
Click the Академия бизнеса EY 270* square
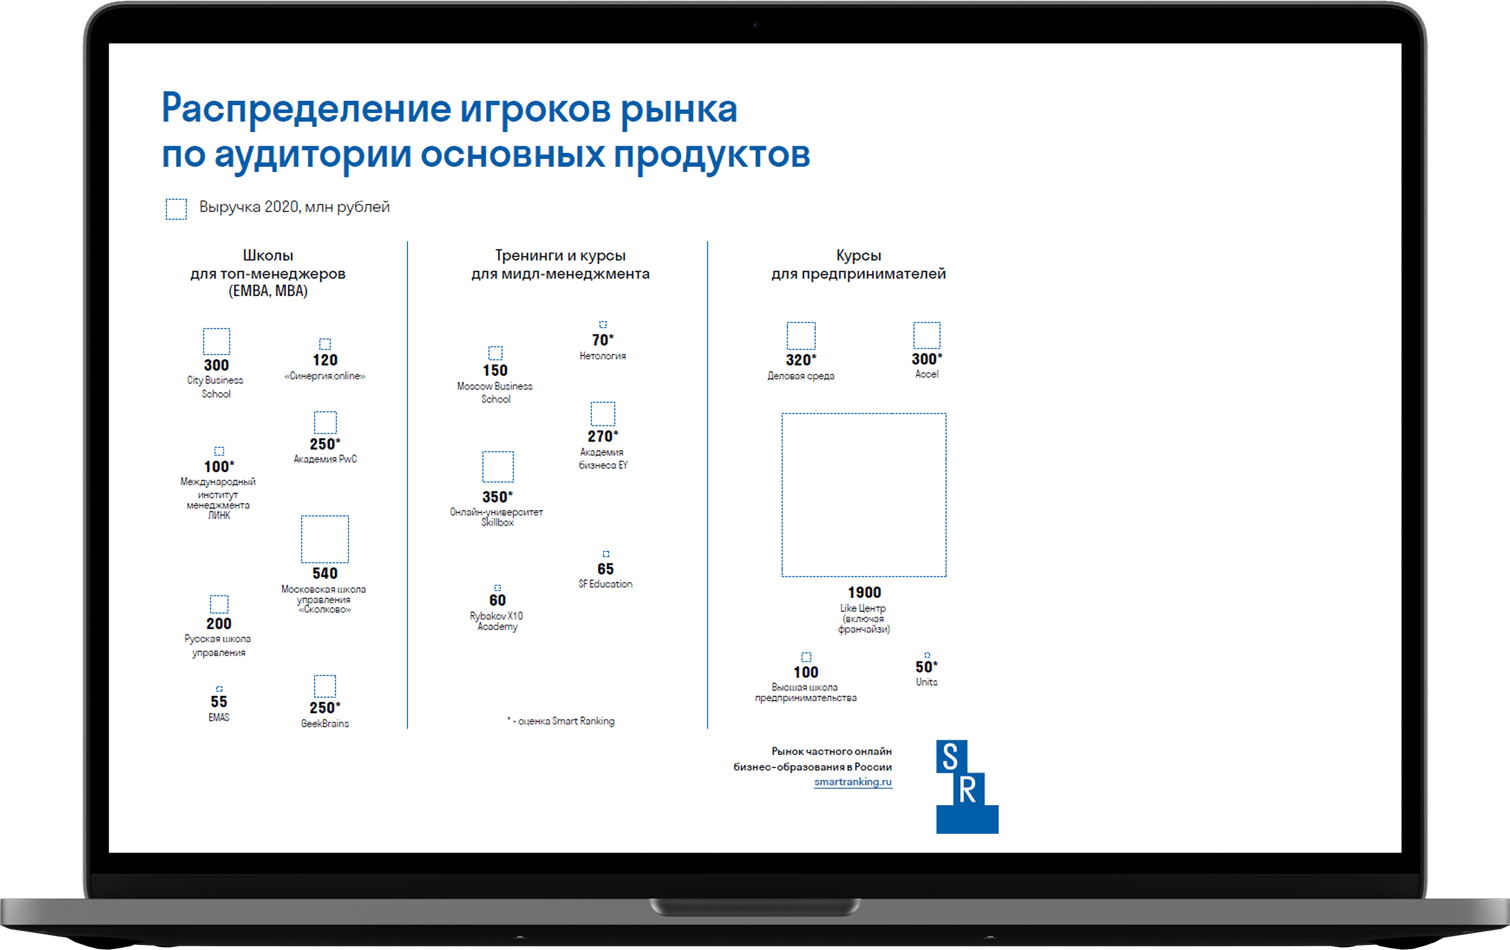coord(603,414)
